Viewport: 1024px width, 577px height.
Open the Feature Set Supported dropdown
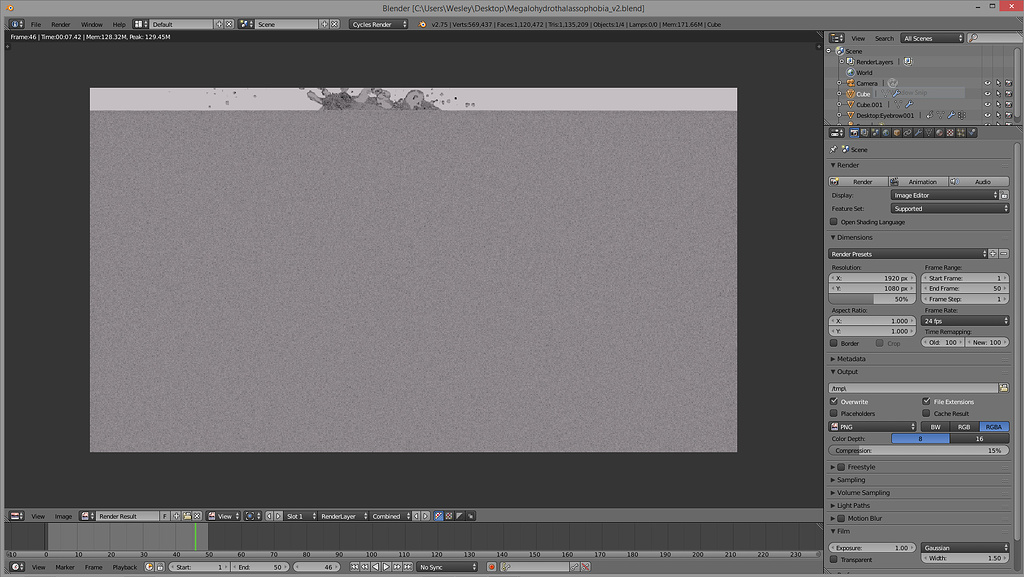(950, 208)
